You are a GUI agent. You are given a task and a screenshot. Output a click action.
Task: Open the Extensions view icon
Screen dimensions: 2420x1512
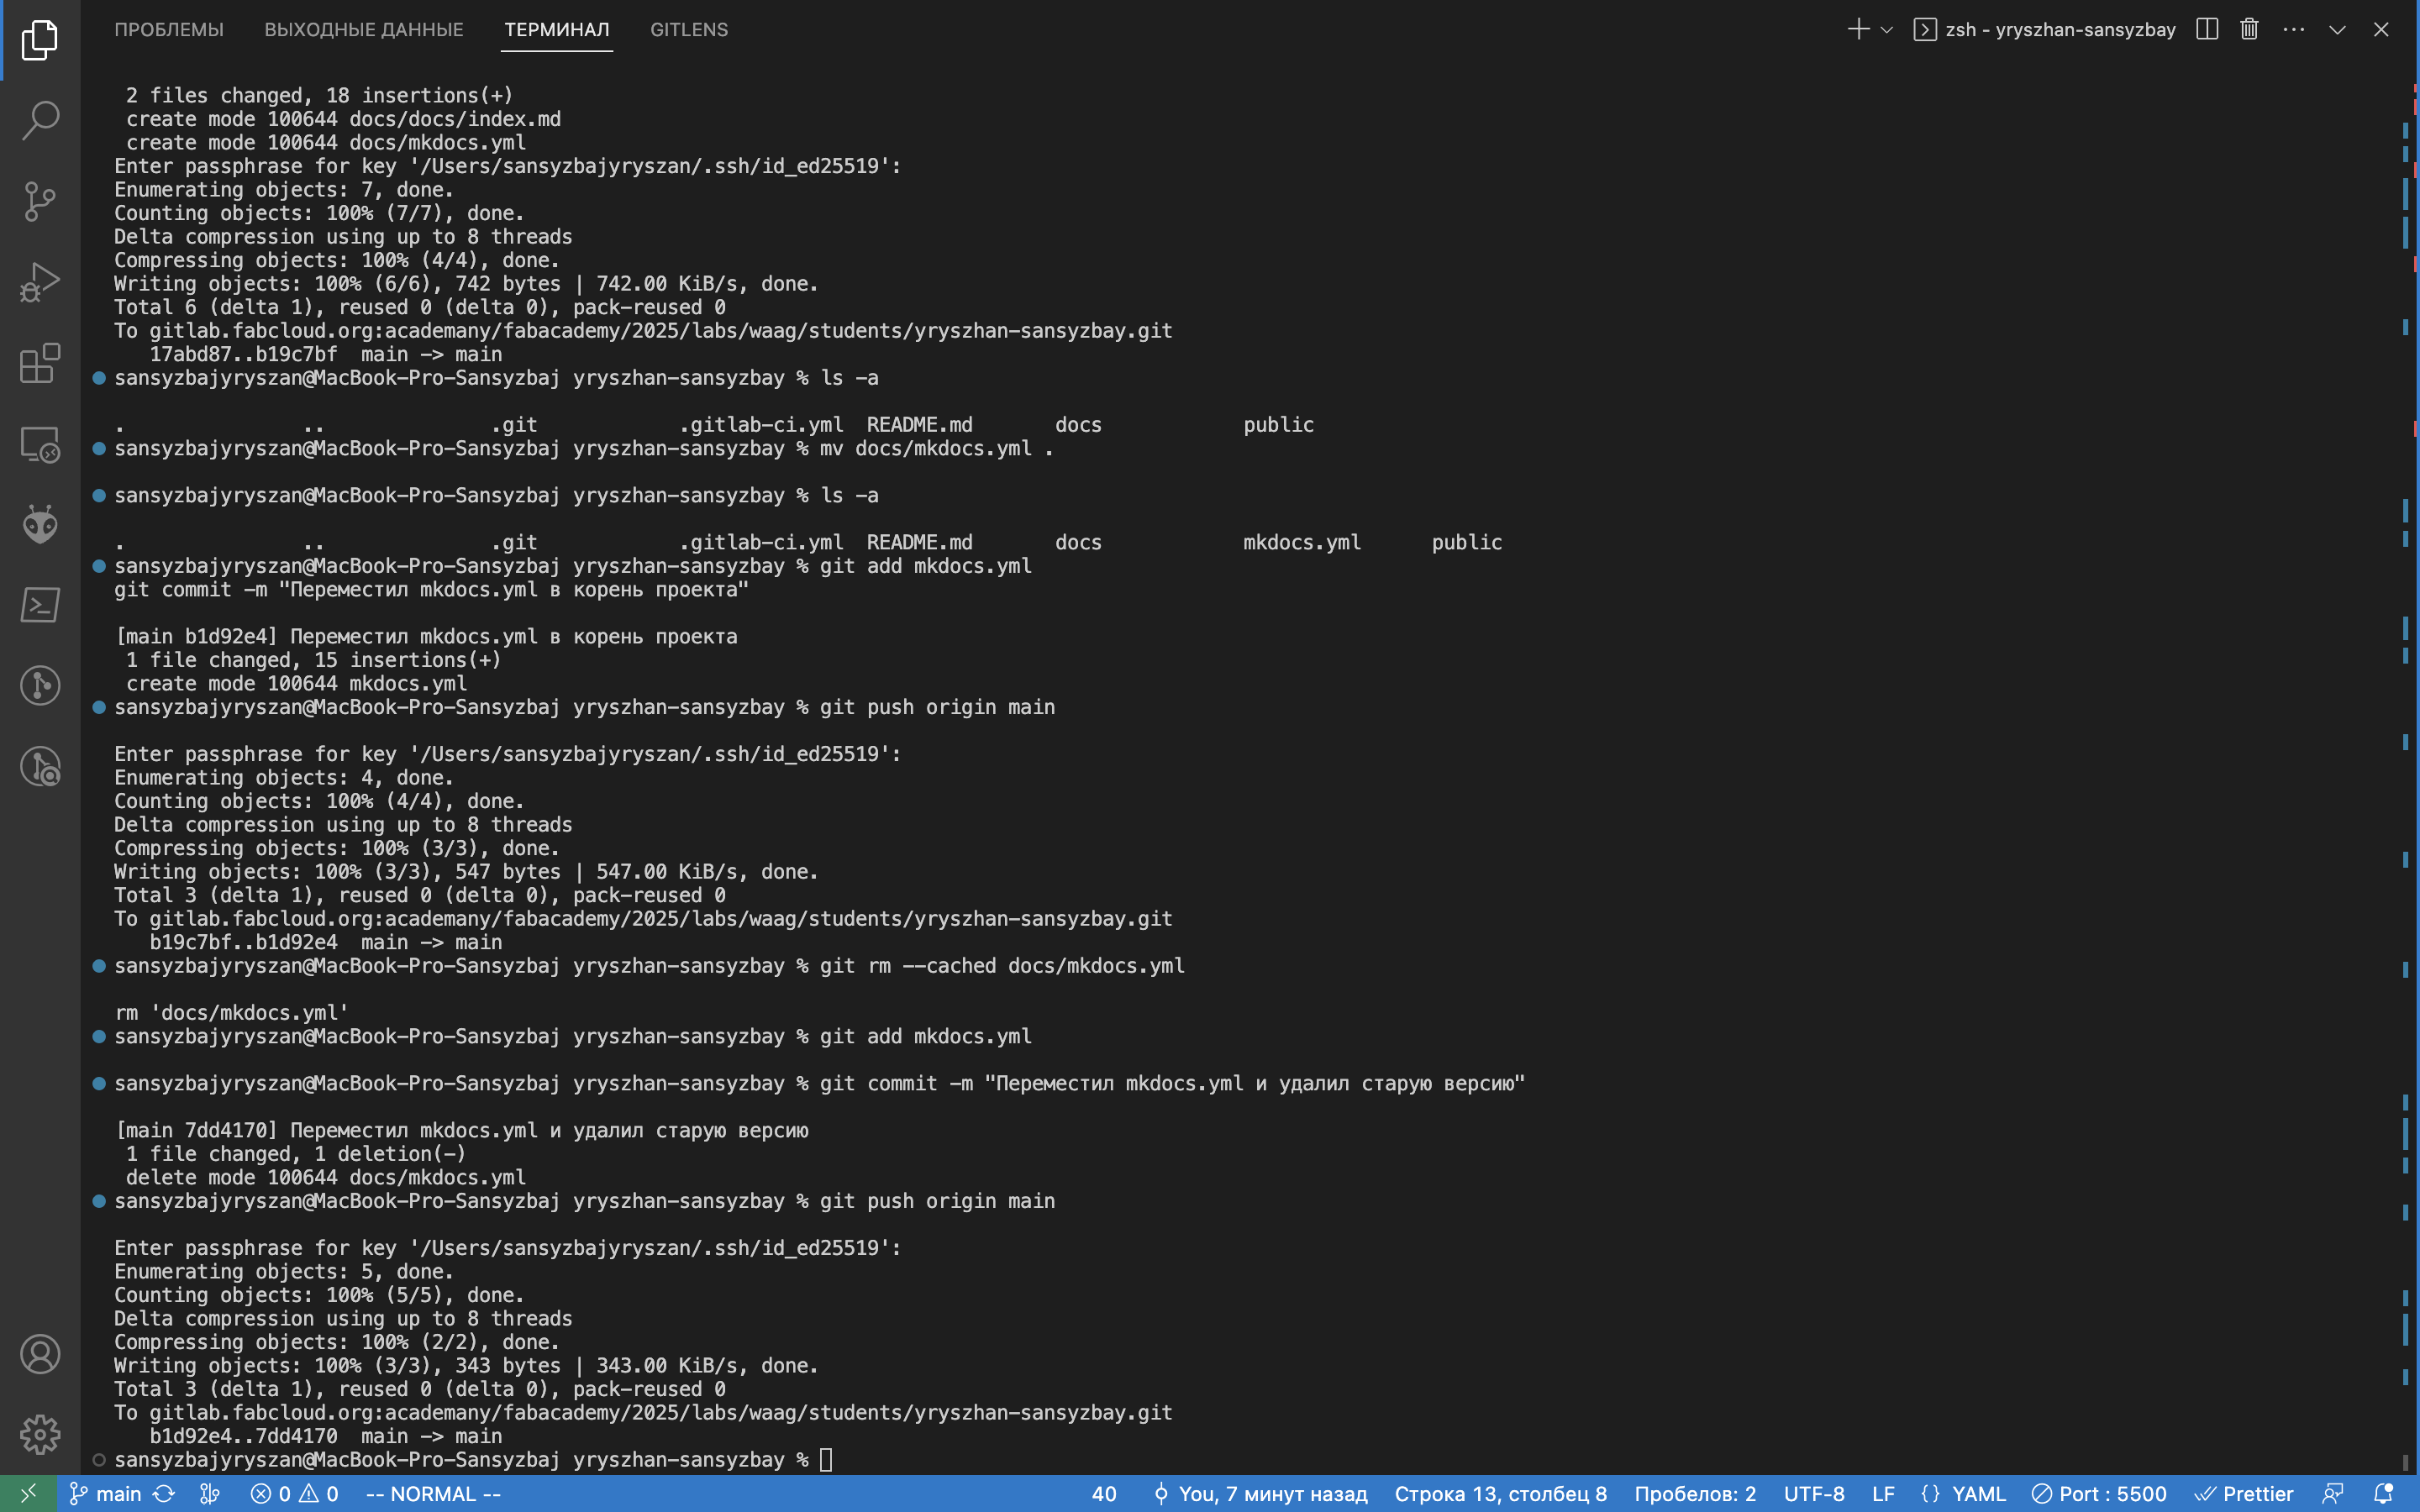(40, 363)
